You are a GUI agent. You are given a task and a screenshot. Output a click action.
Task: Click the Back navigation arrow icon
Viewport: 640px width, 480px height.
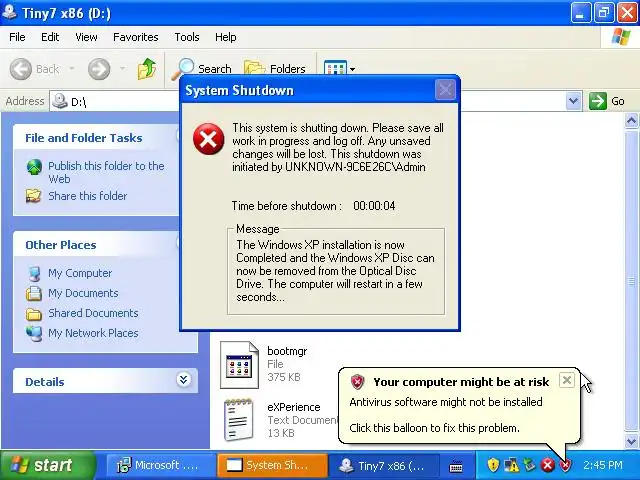20,69
